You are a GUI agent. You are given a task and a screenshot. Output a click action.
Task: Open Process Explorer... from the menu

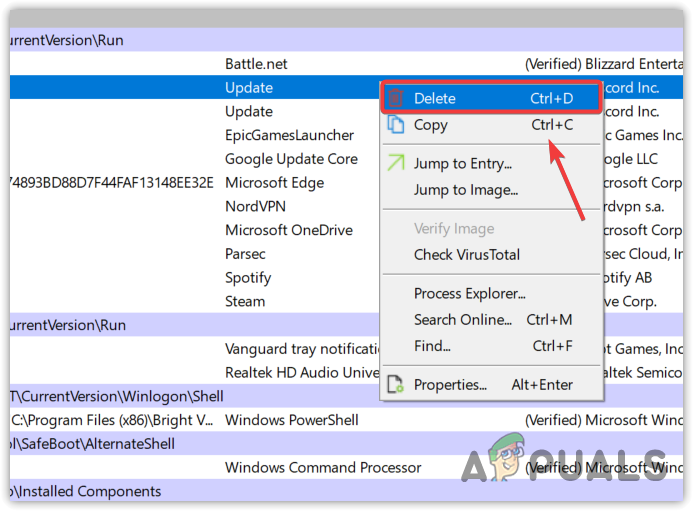coord(491,294)
